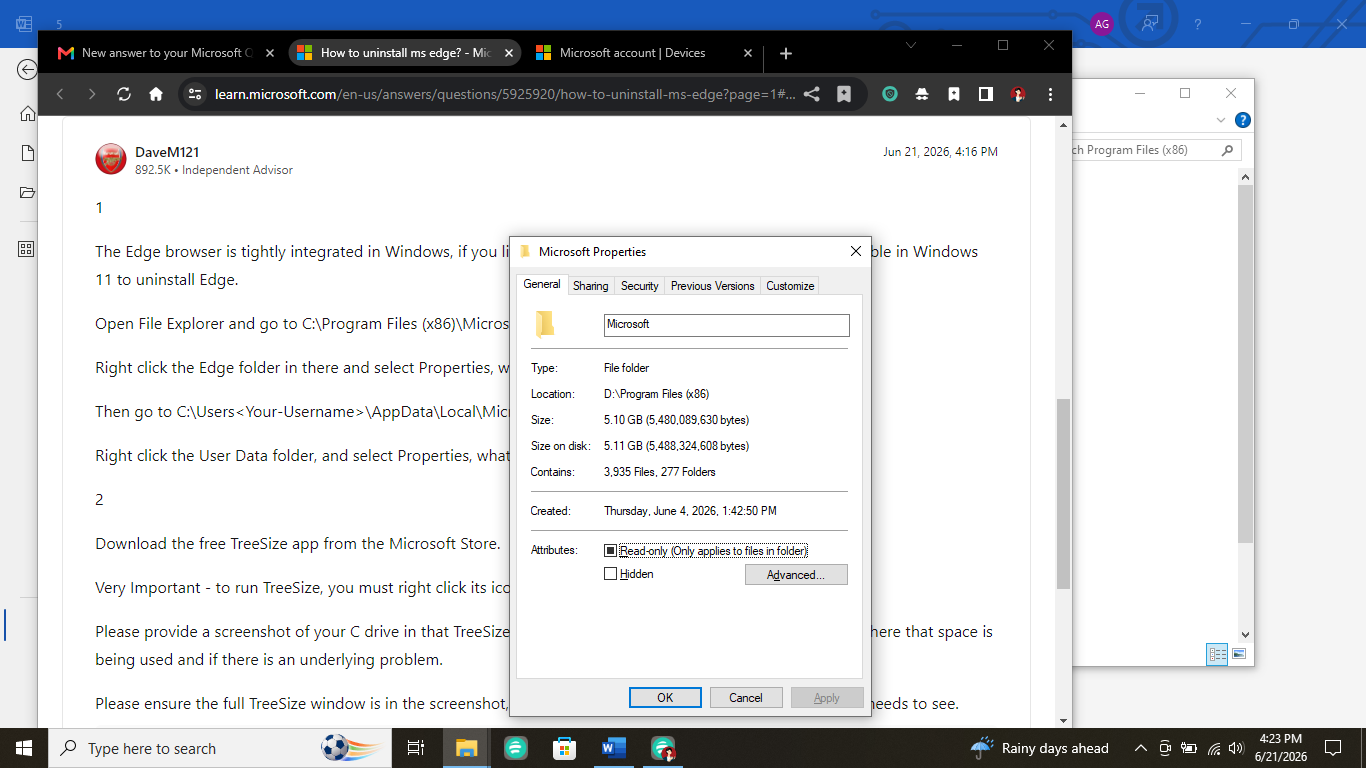Switch File Explorer to large icons view
This screenshot has height=768, width=1366.
click(x=1239, y=654)
